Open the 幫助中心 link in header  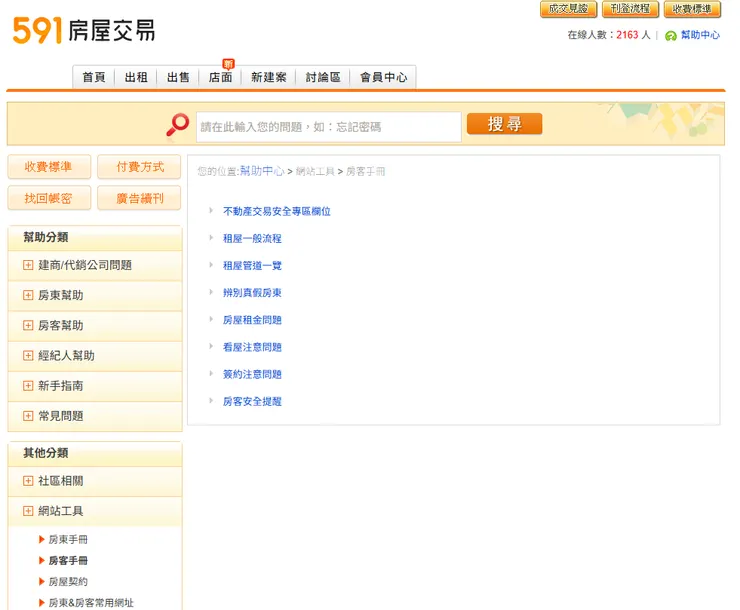click(700, 35)
